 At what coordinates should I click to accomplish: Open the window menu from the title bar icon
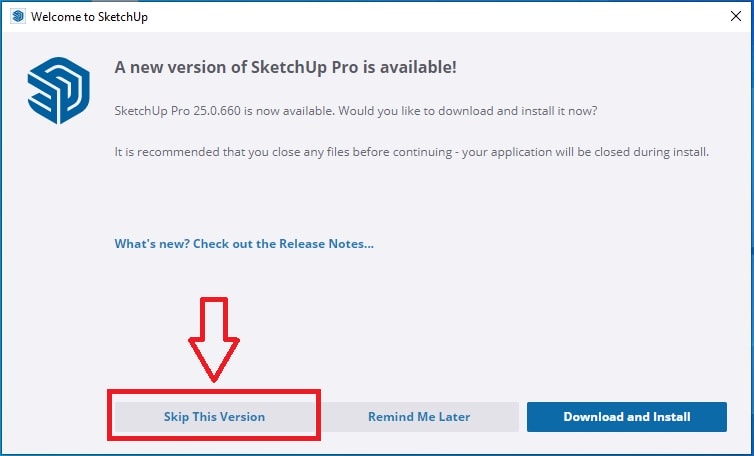(18, 16)
